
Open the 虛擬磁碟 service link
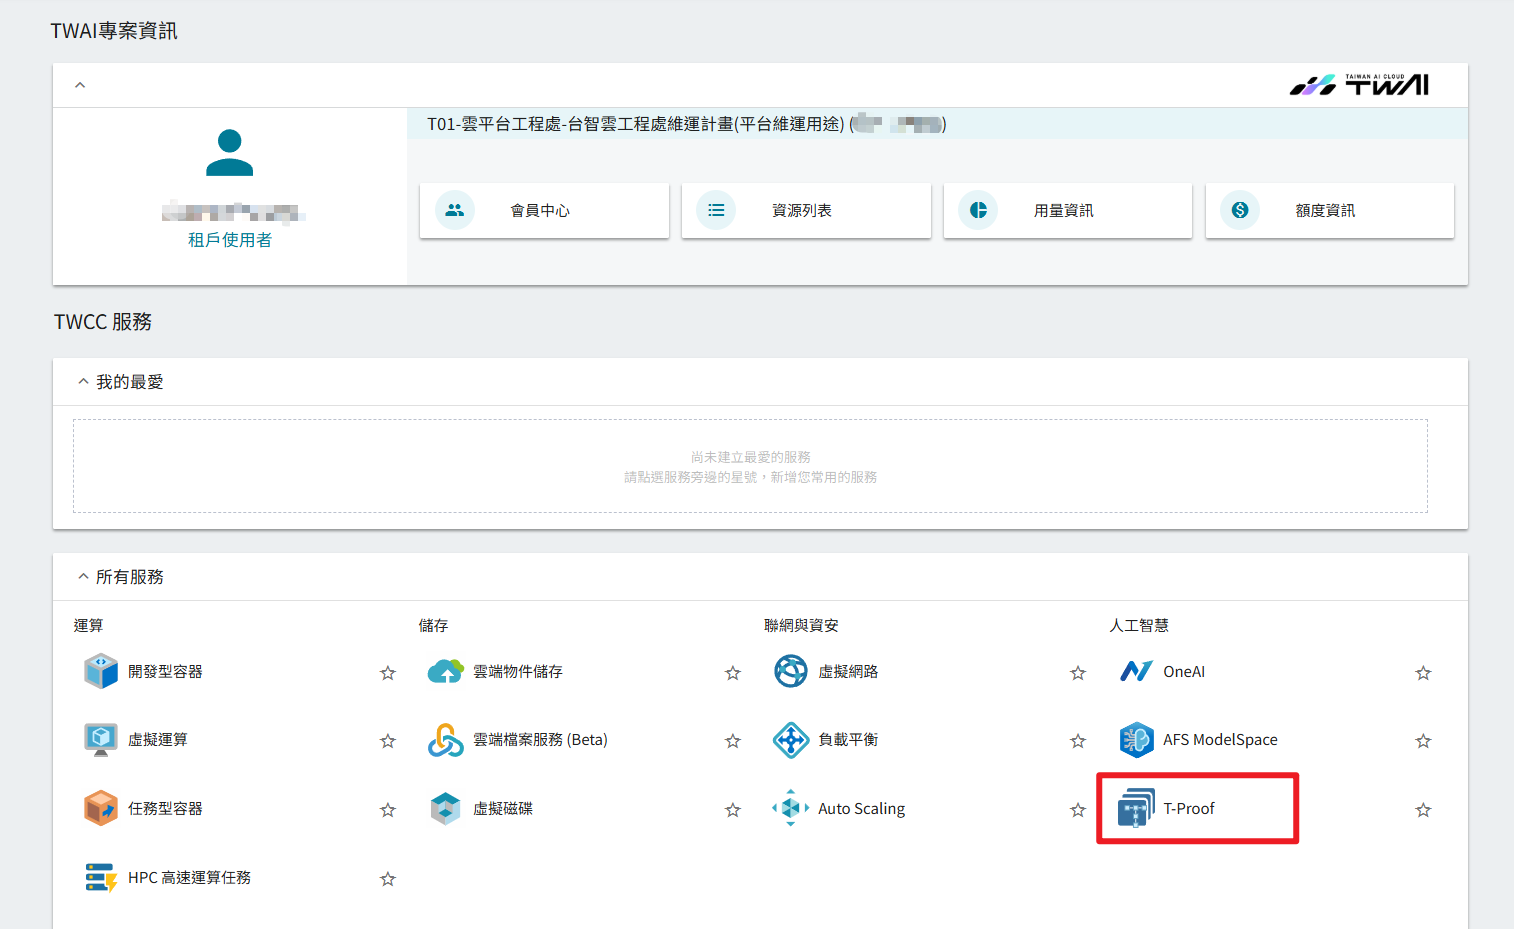pos(503,808)
